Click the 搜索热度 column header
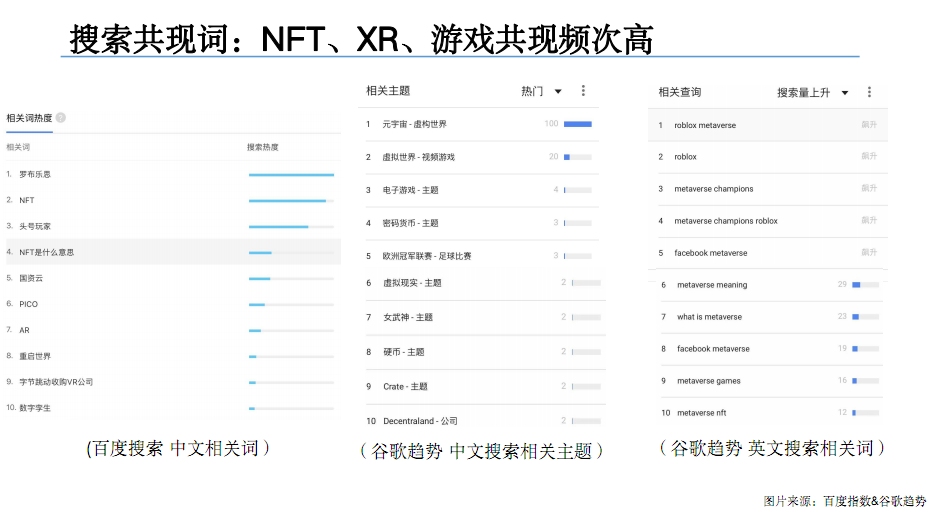This screenshot has height=515, width=937. click(x=263, y=147)
